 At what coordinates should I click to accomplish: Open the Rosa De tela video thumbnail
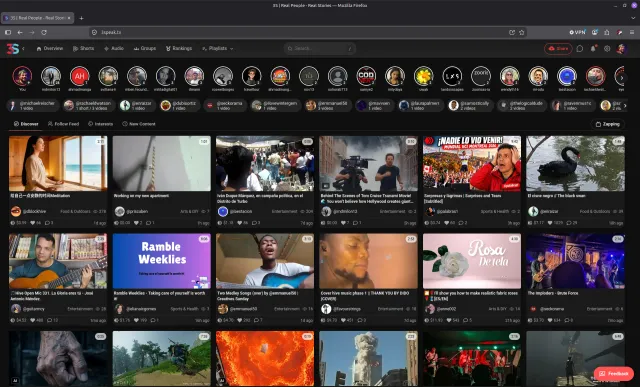point(472,261)
